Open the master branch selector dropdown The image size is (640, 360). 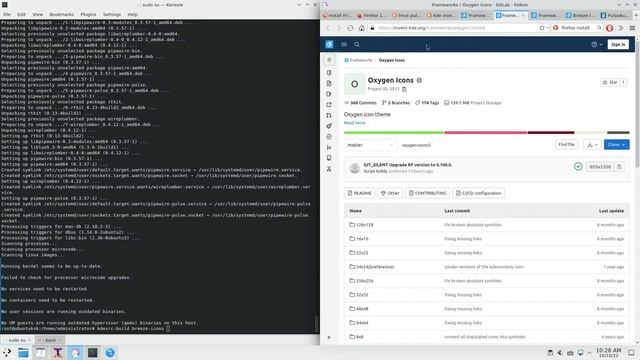click(370, 145)
